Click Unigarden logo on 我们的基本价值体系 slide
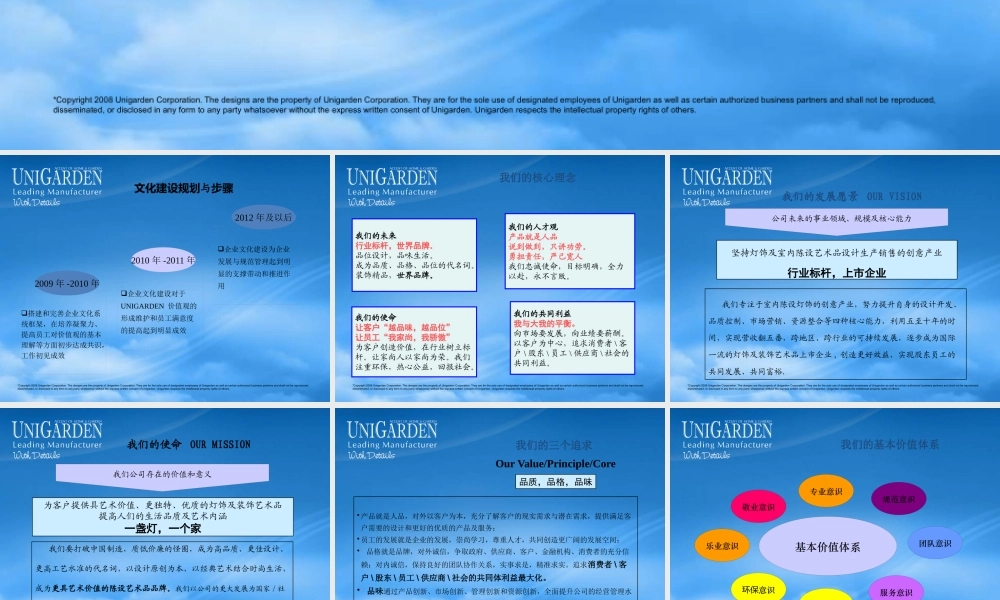The image size is (1000, 600). 726,440
